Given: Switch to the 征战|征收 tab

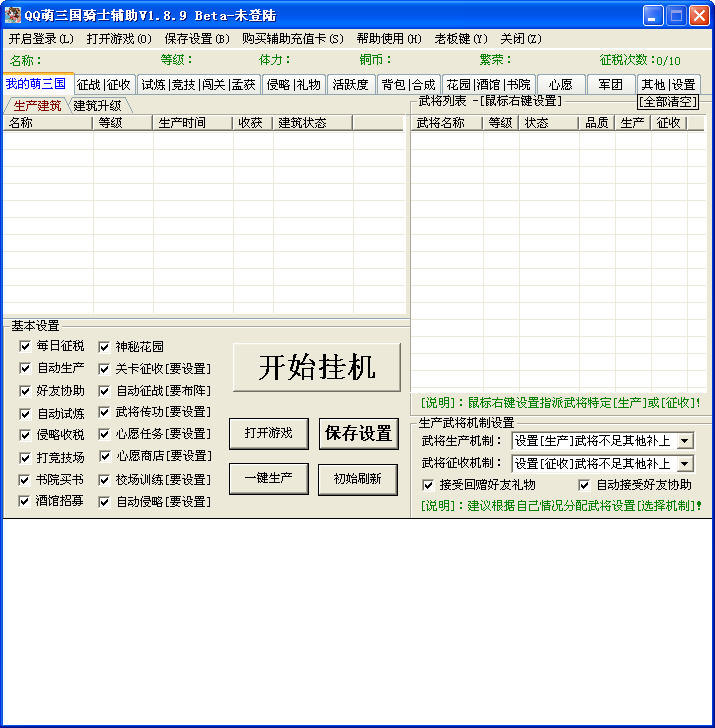Looking at the screenshot, I should point(104,85).
